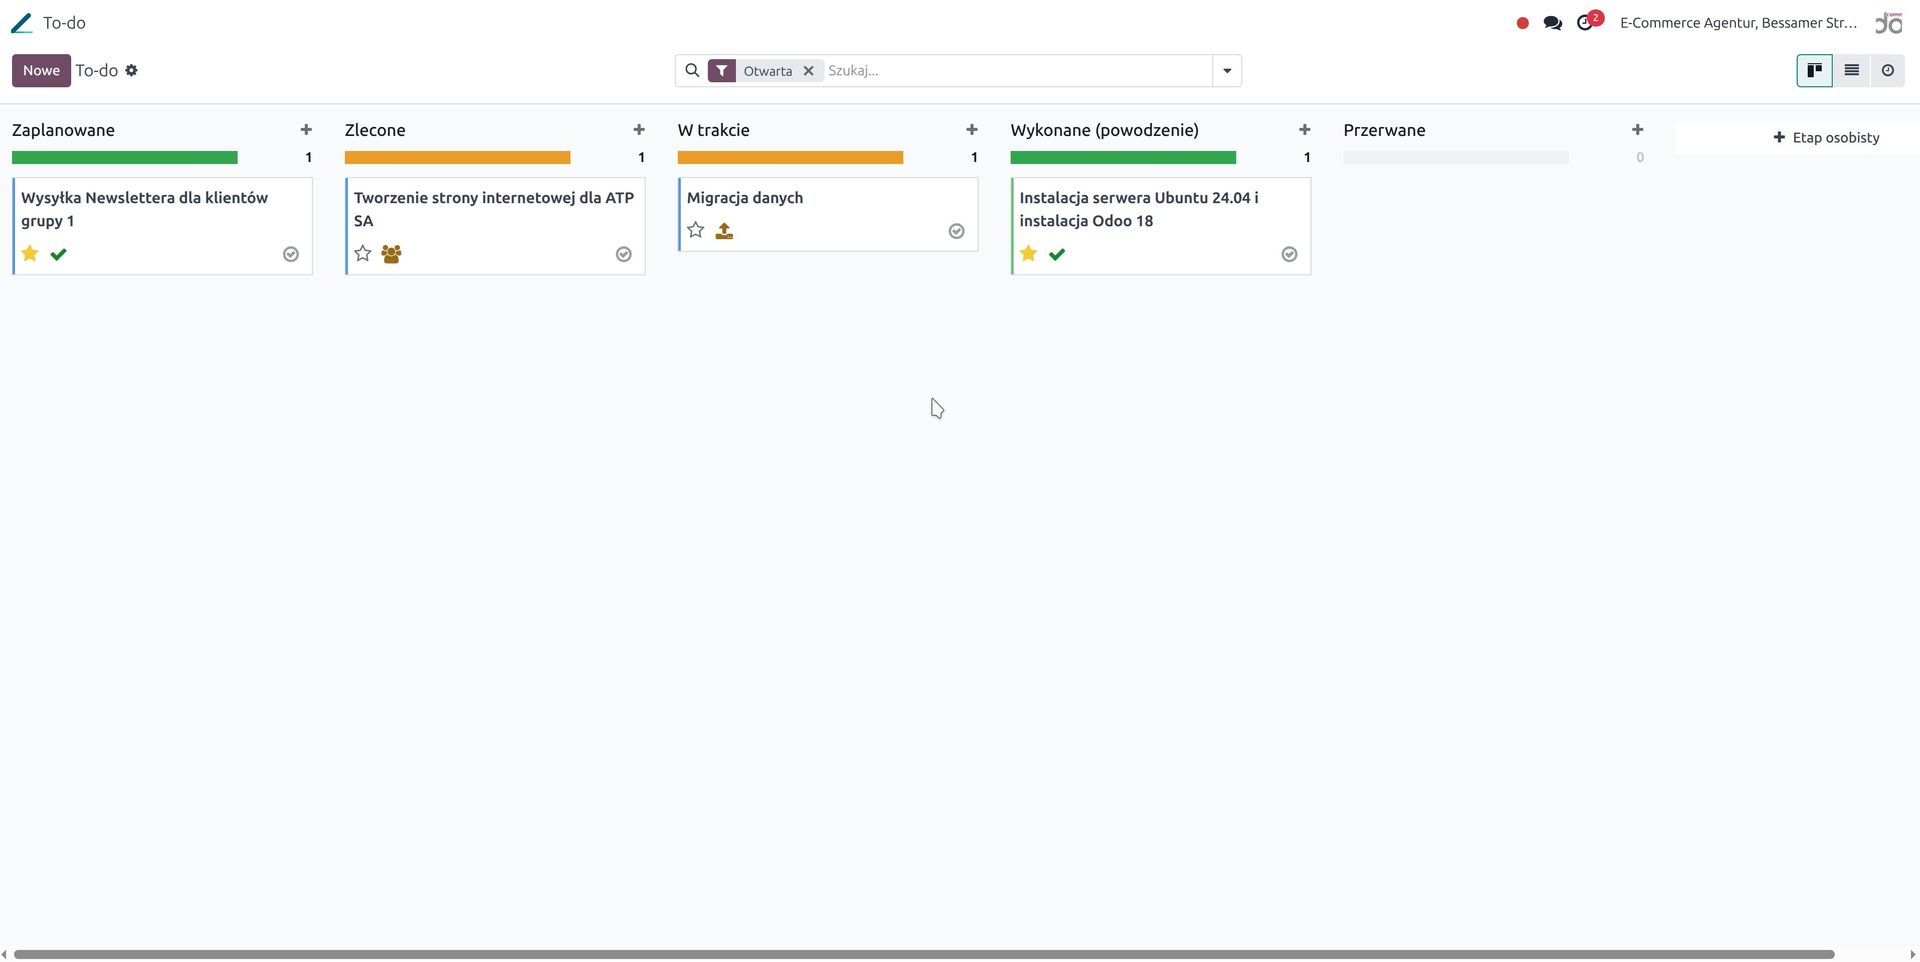1920x962 pixels.
Task: Open the user avatar menu
Action: tap(1888, 23)
